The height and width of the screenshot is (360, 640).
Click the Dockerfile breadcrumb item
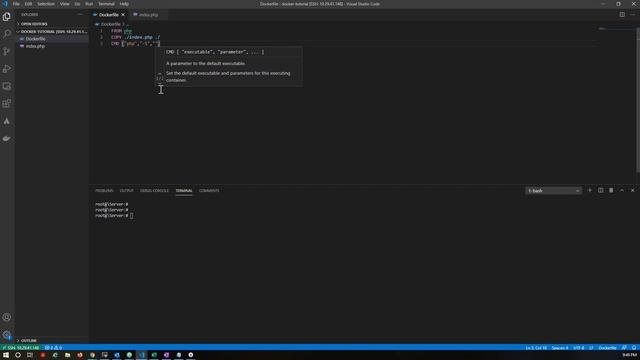pos(110,24)
